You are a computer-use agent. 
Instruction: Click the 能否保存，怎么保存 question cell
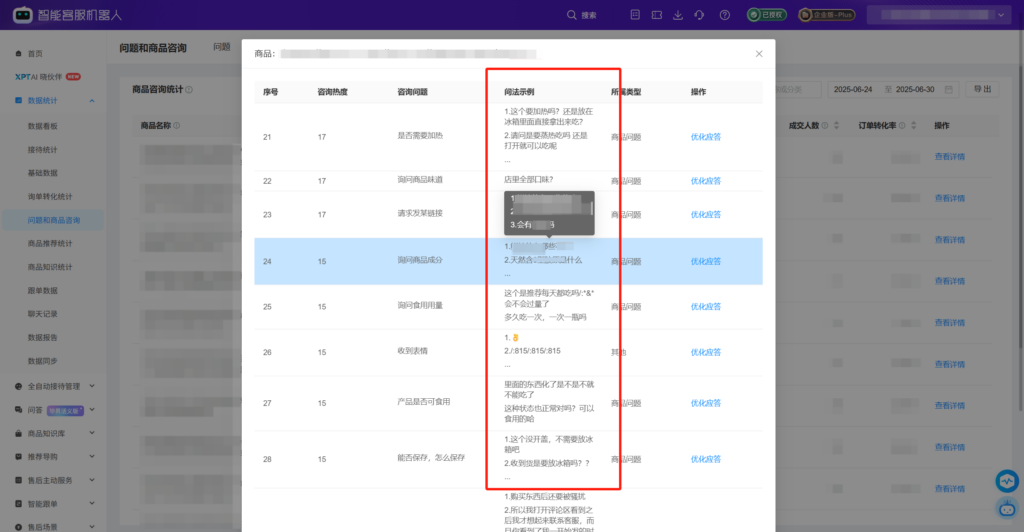point(431,458)
